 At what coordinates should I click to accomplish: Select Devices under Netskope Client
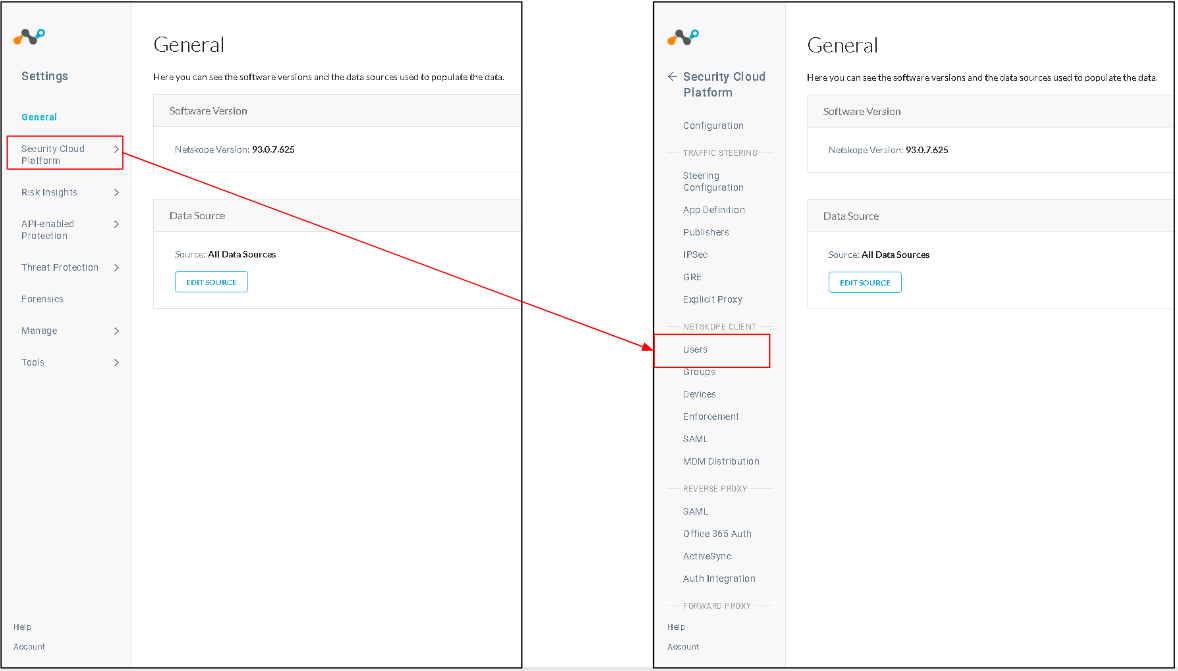[x=699, y=394]
